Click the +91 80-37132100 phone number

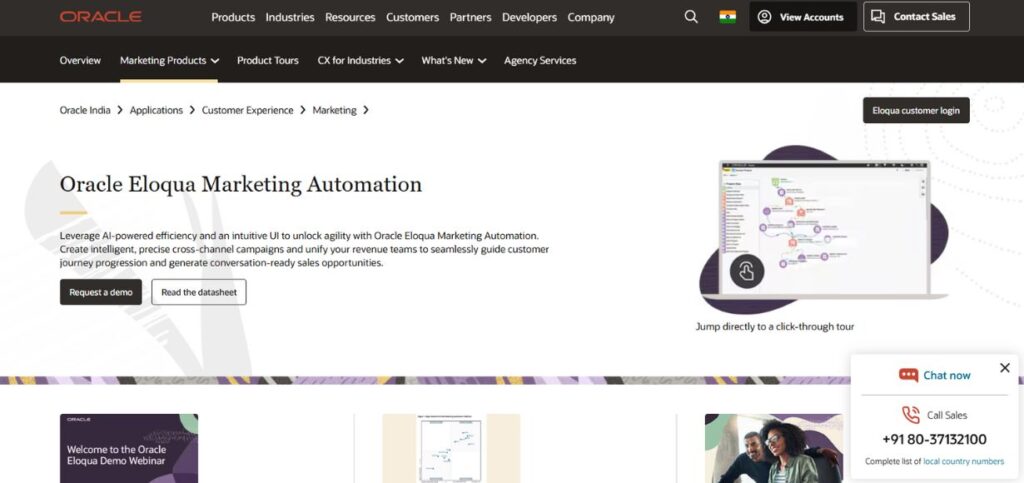coord(934,439)
